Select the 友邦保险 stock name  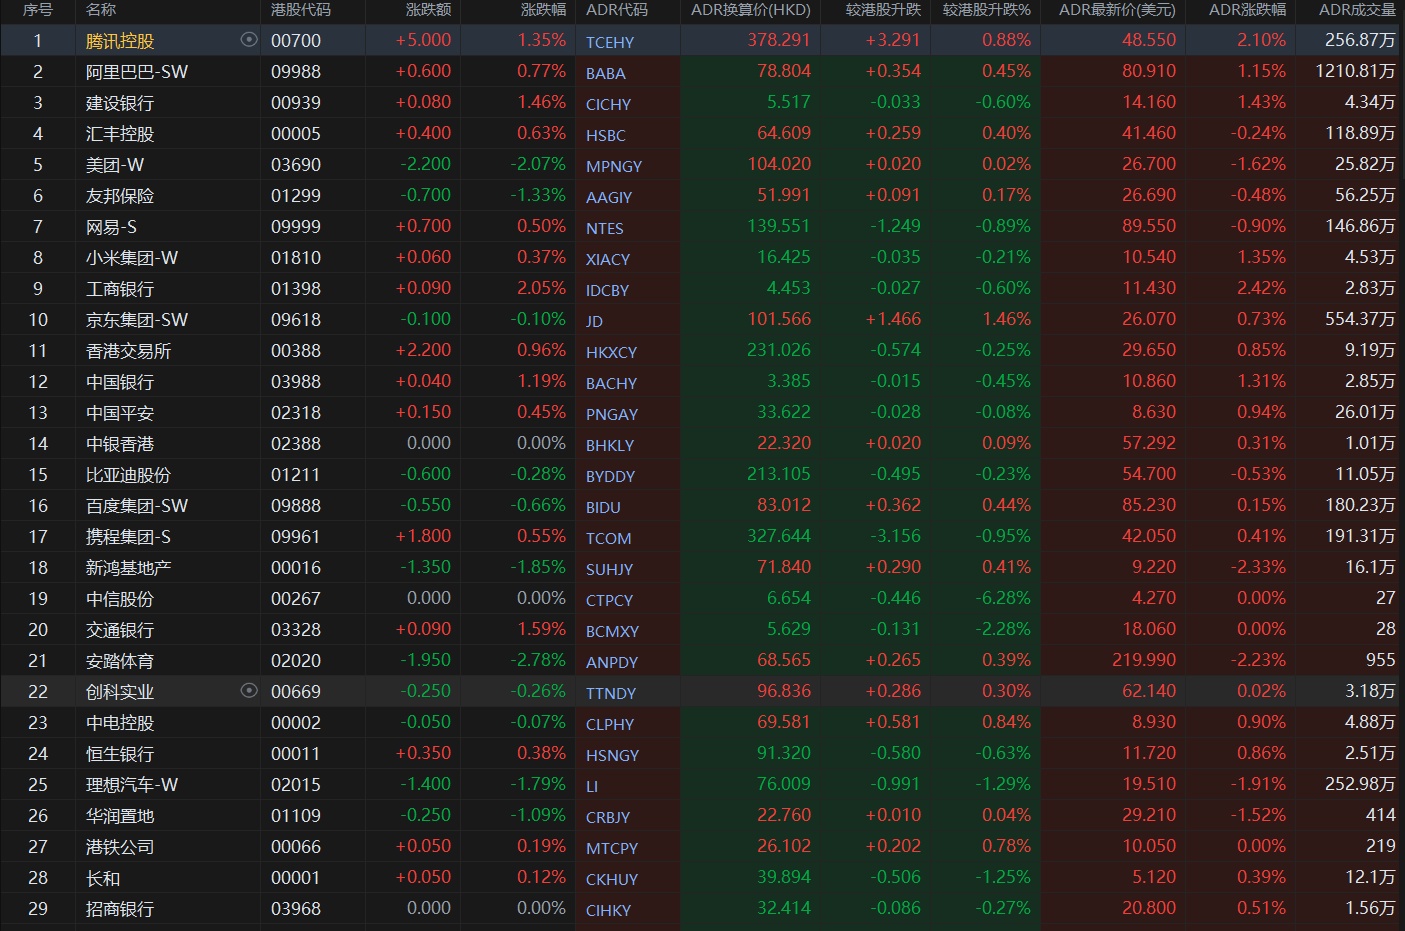click(x=120, y=196)
